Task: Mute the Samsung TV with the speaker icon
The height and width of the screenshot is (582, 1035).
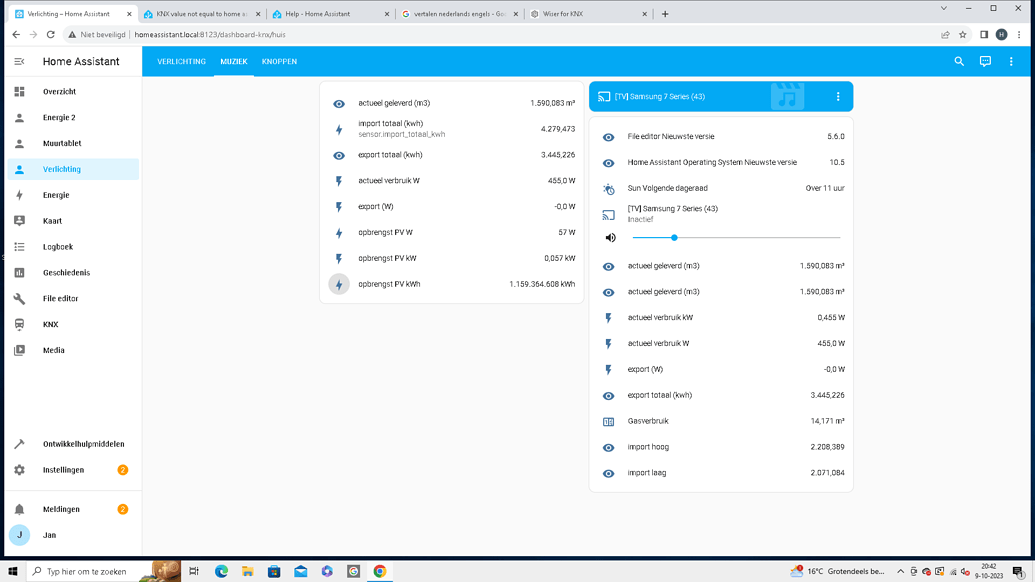Action: pos(609,237)
